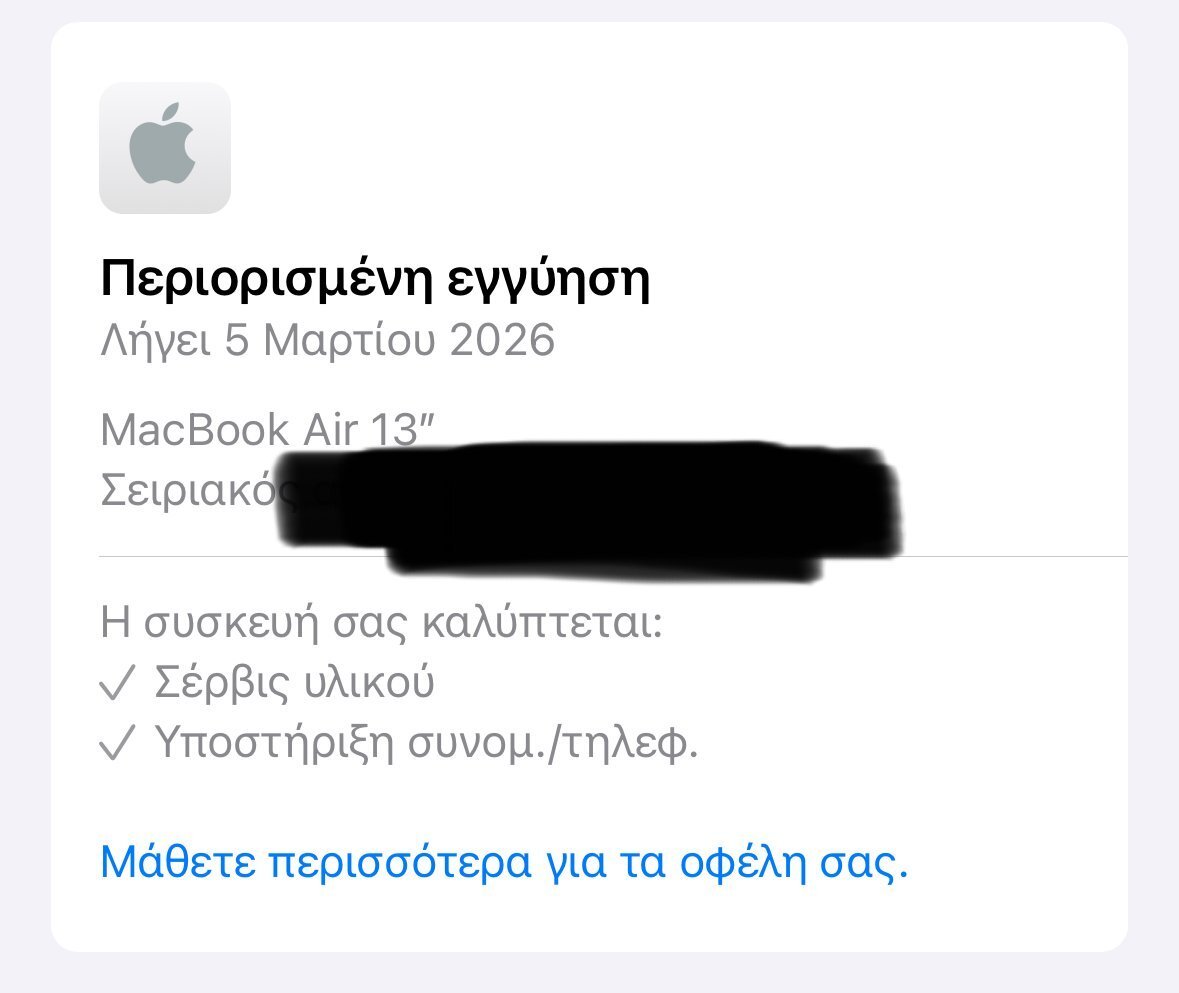Click the year 2026 in the expiry date
This screenshot has width=1179, height=993.
[502, 341]
